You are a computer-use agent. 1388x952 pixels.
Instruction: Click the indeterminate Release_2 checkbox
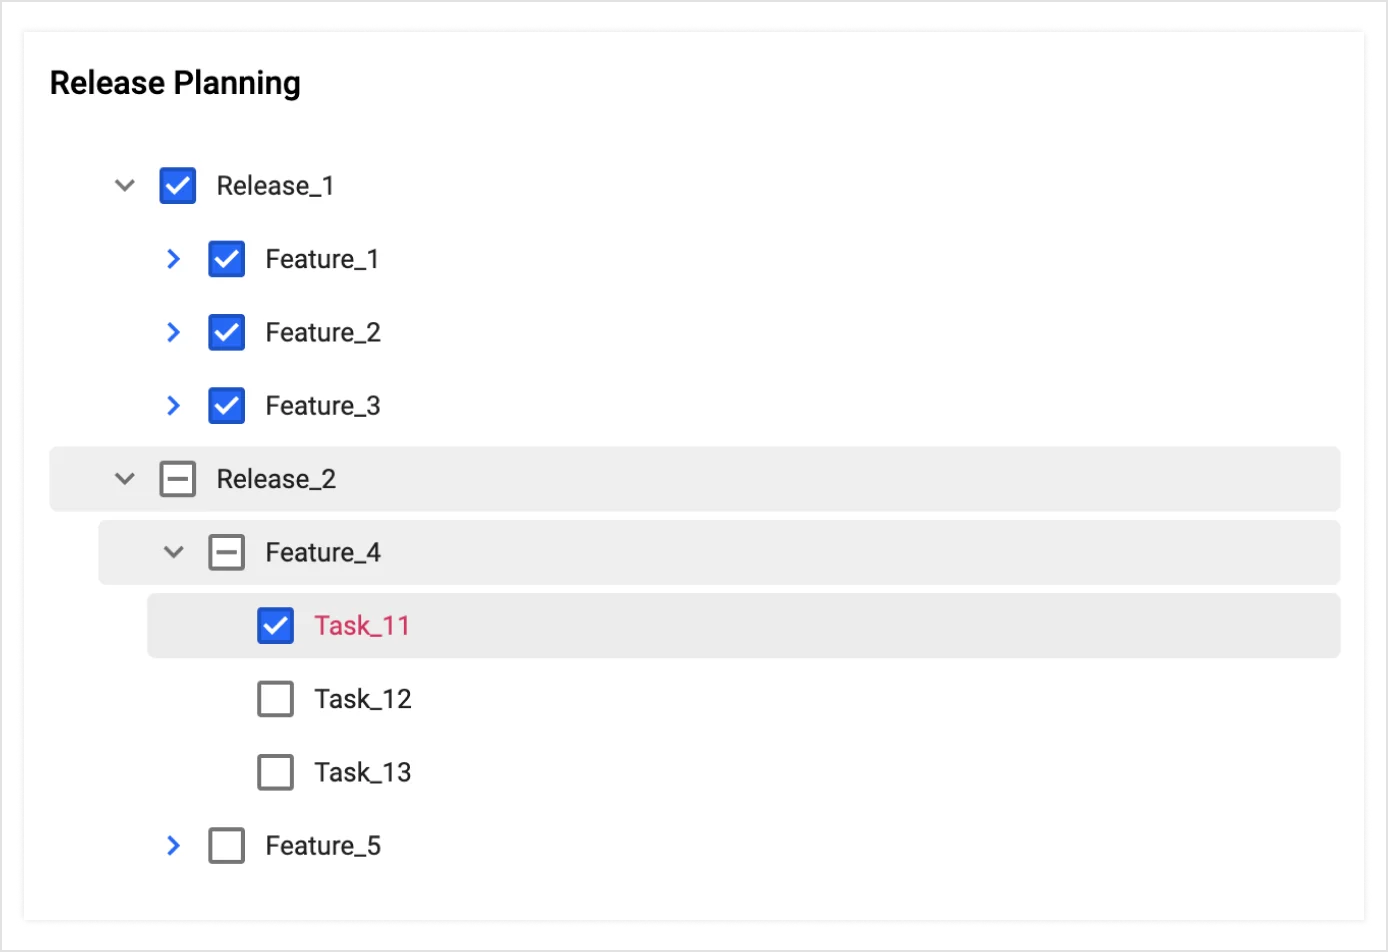click(x=177, y=478)
